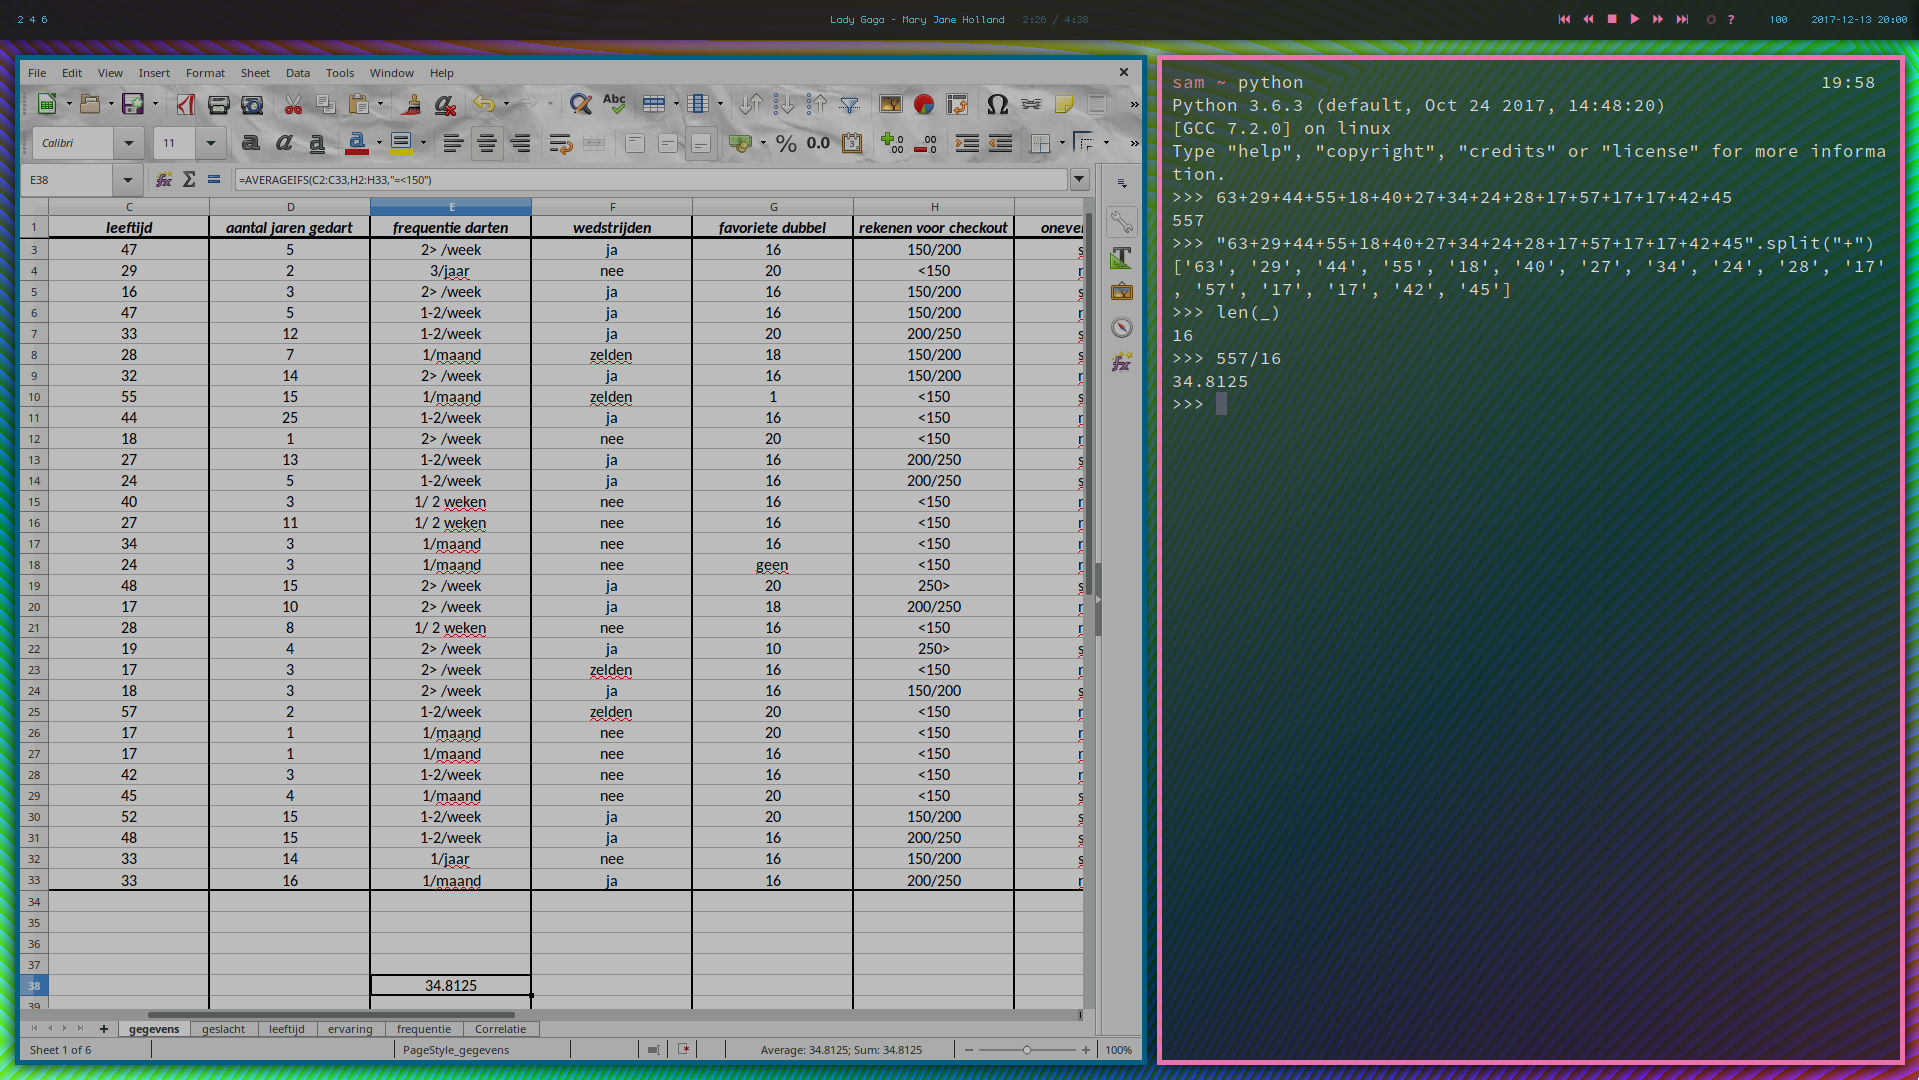1919x1080 pixels.
Task: Click the Sum sigma icon
Action: (x=189, y=180)
